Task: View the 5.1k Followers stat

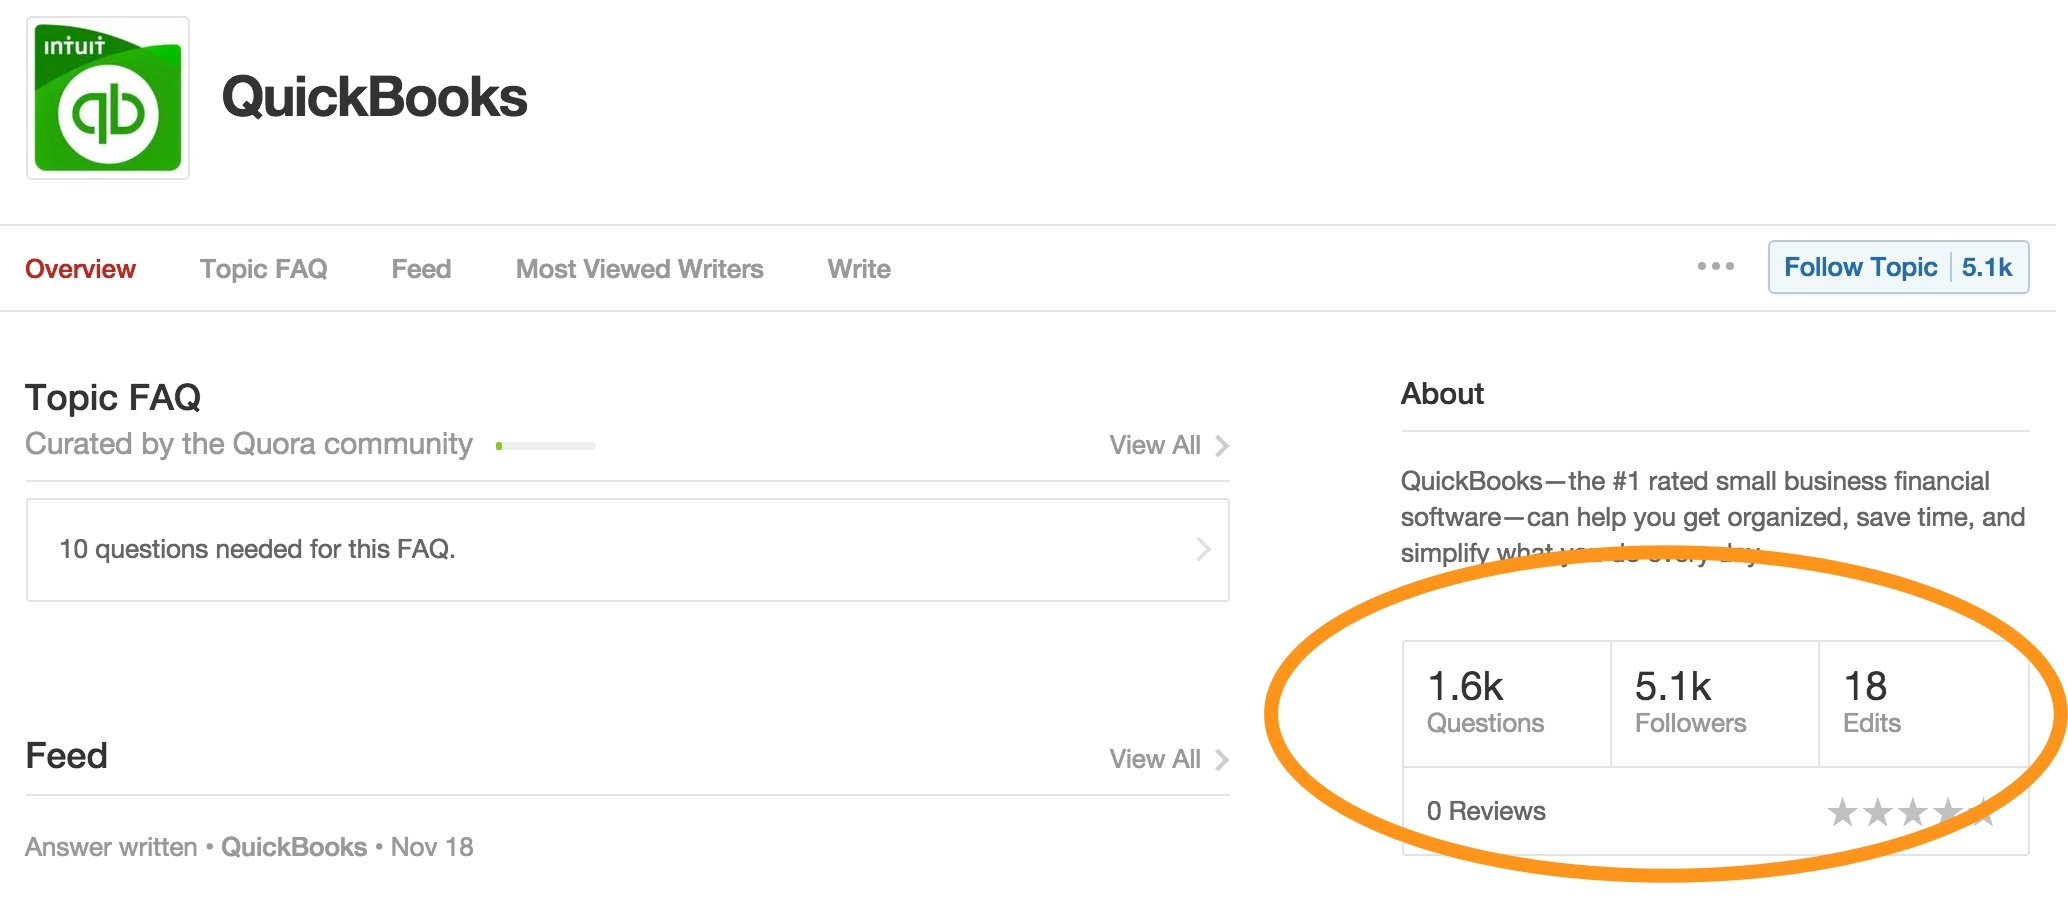Action: [x=1690, y=703]
